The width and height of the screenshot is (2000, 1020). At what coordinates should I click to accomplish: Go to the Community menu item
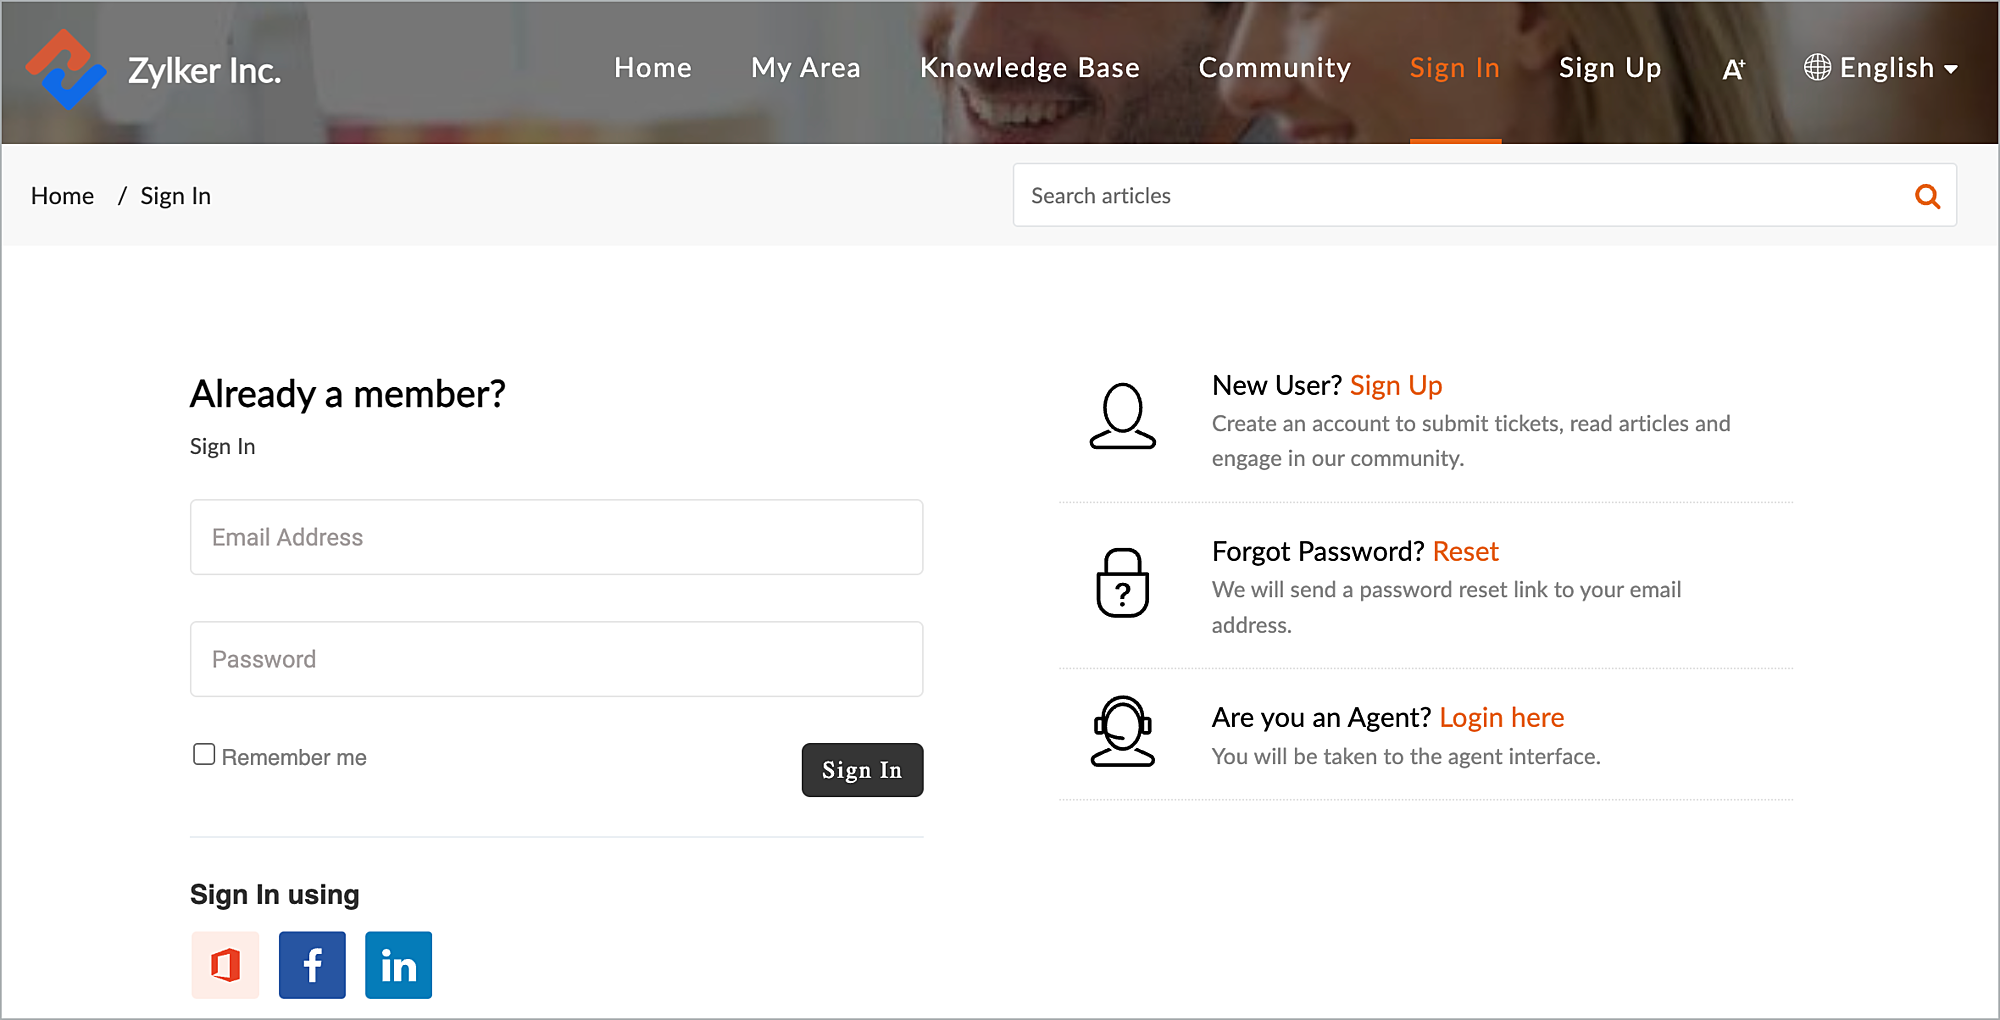1274,68
